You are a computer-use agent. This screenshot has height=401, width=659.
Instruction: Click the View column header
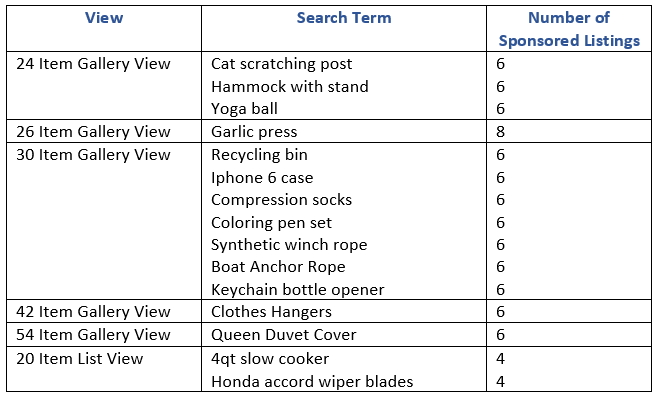(x=104, y=18)
